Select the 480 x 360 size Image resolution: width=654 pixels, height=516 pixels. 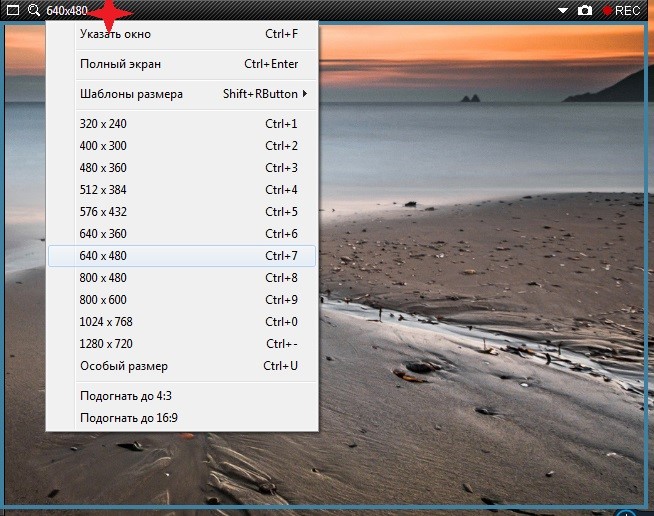pos(182,168)
